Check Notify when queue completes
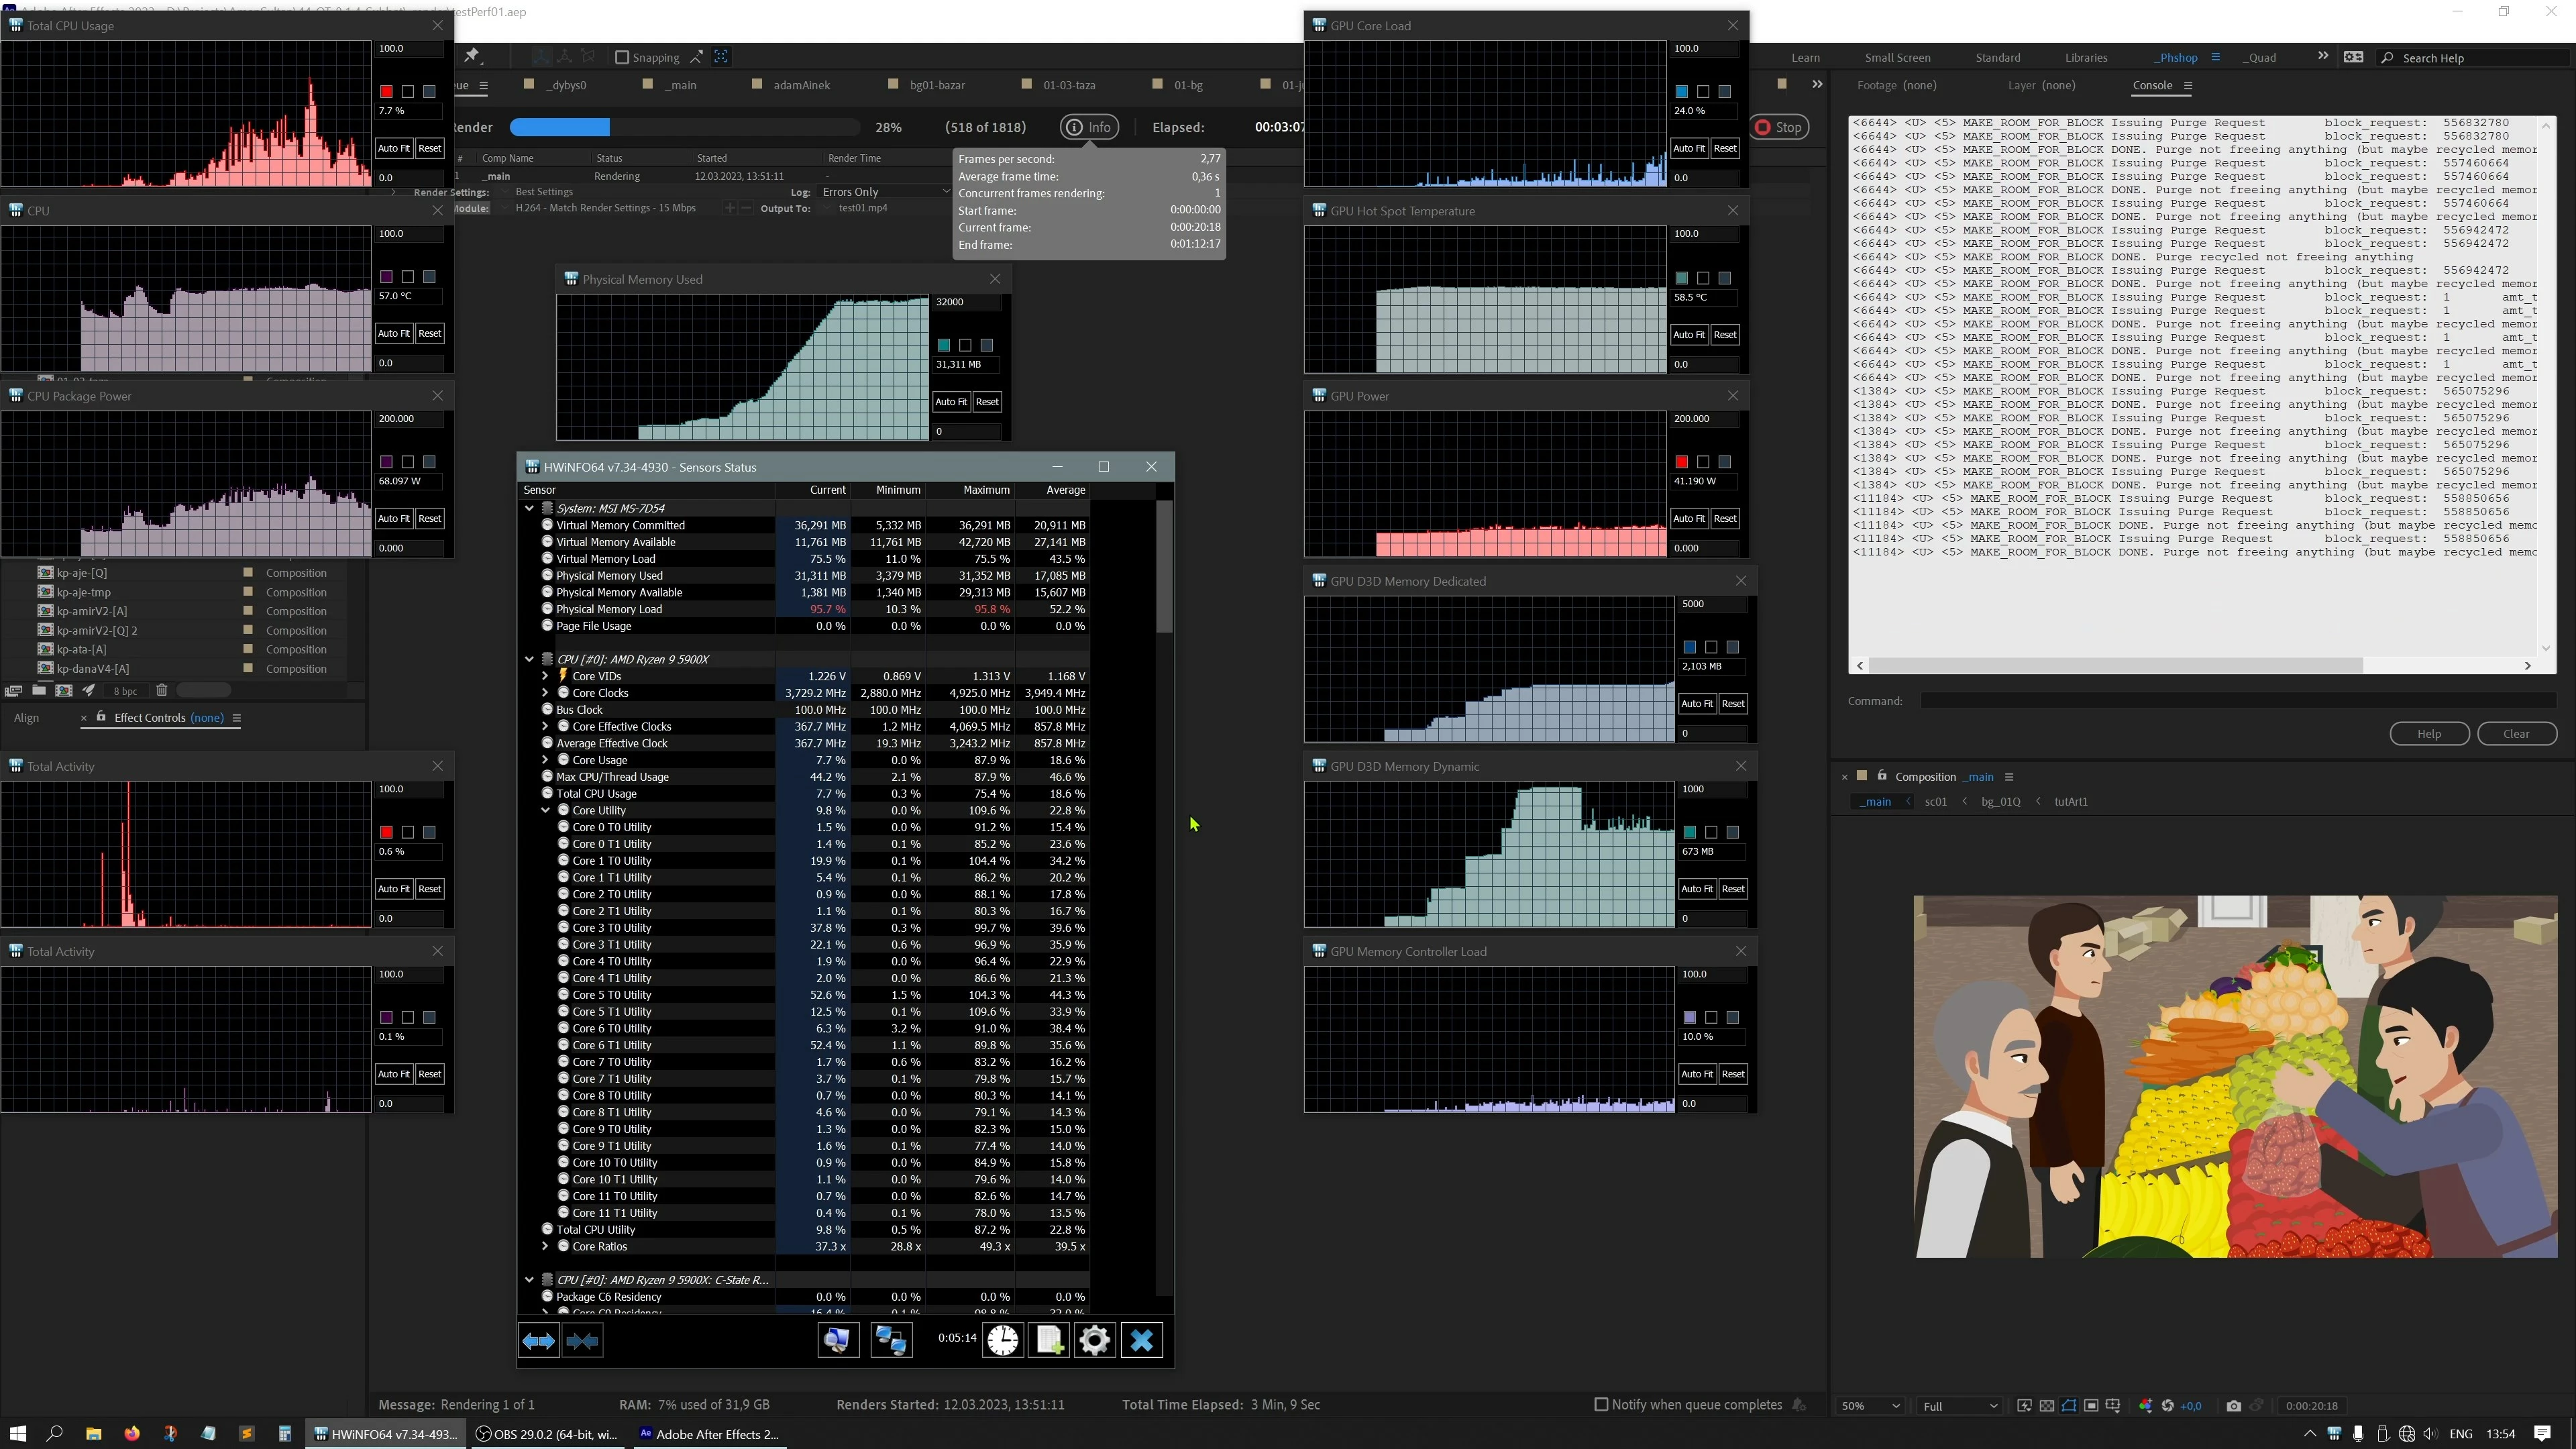Image resolution: width=2576 pixels, height=1449 pixels. (x=1601, y=1404)
